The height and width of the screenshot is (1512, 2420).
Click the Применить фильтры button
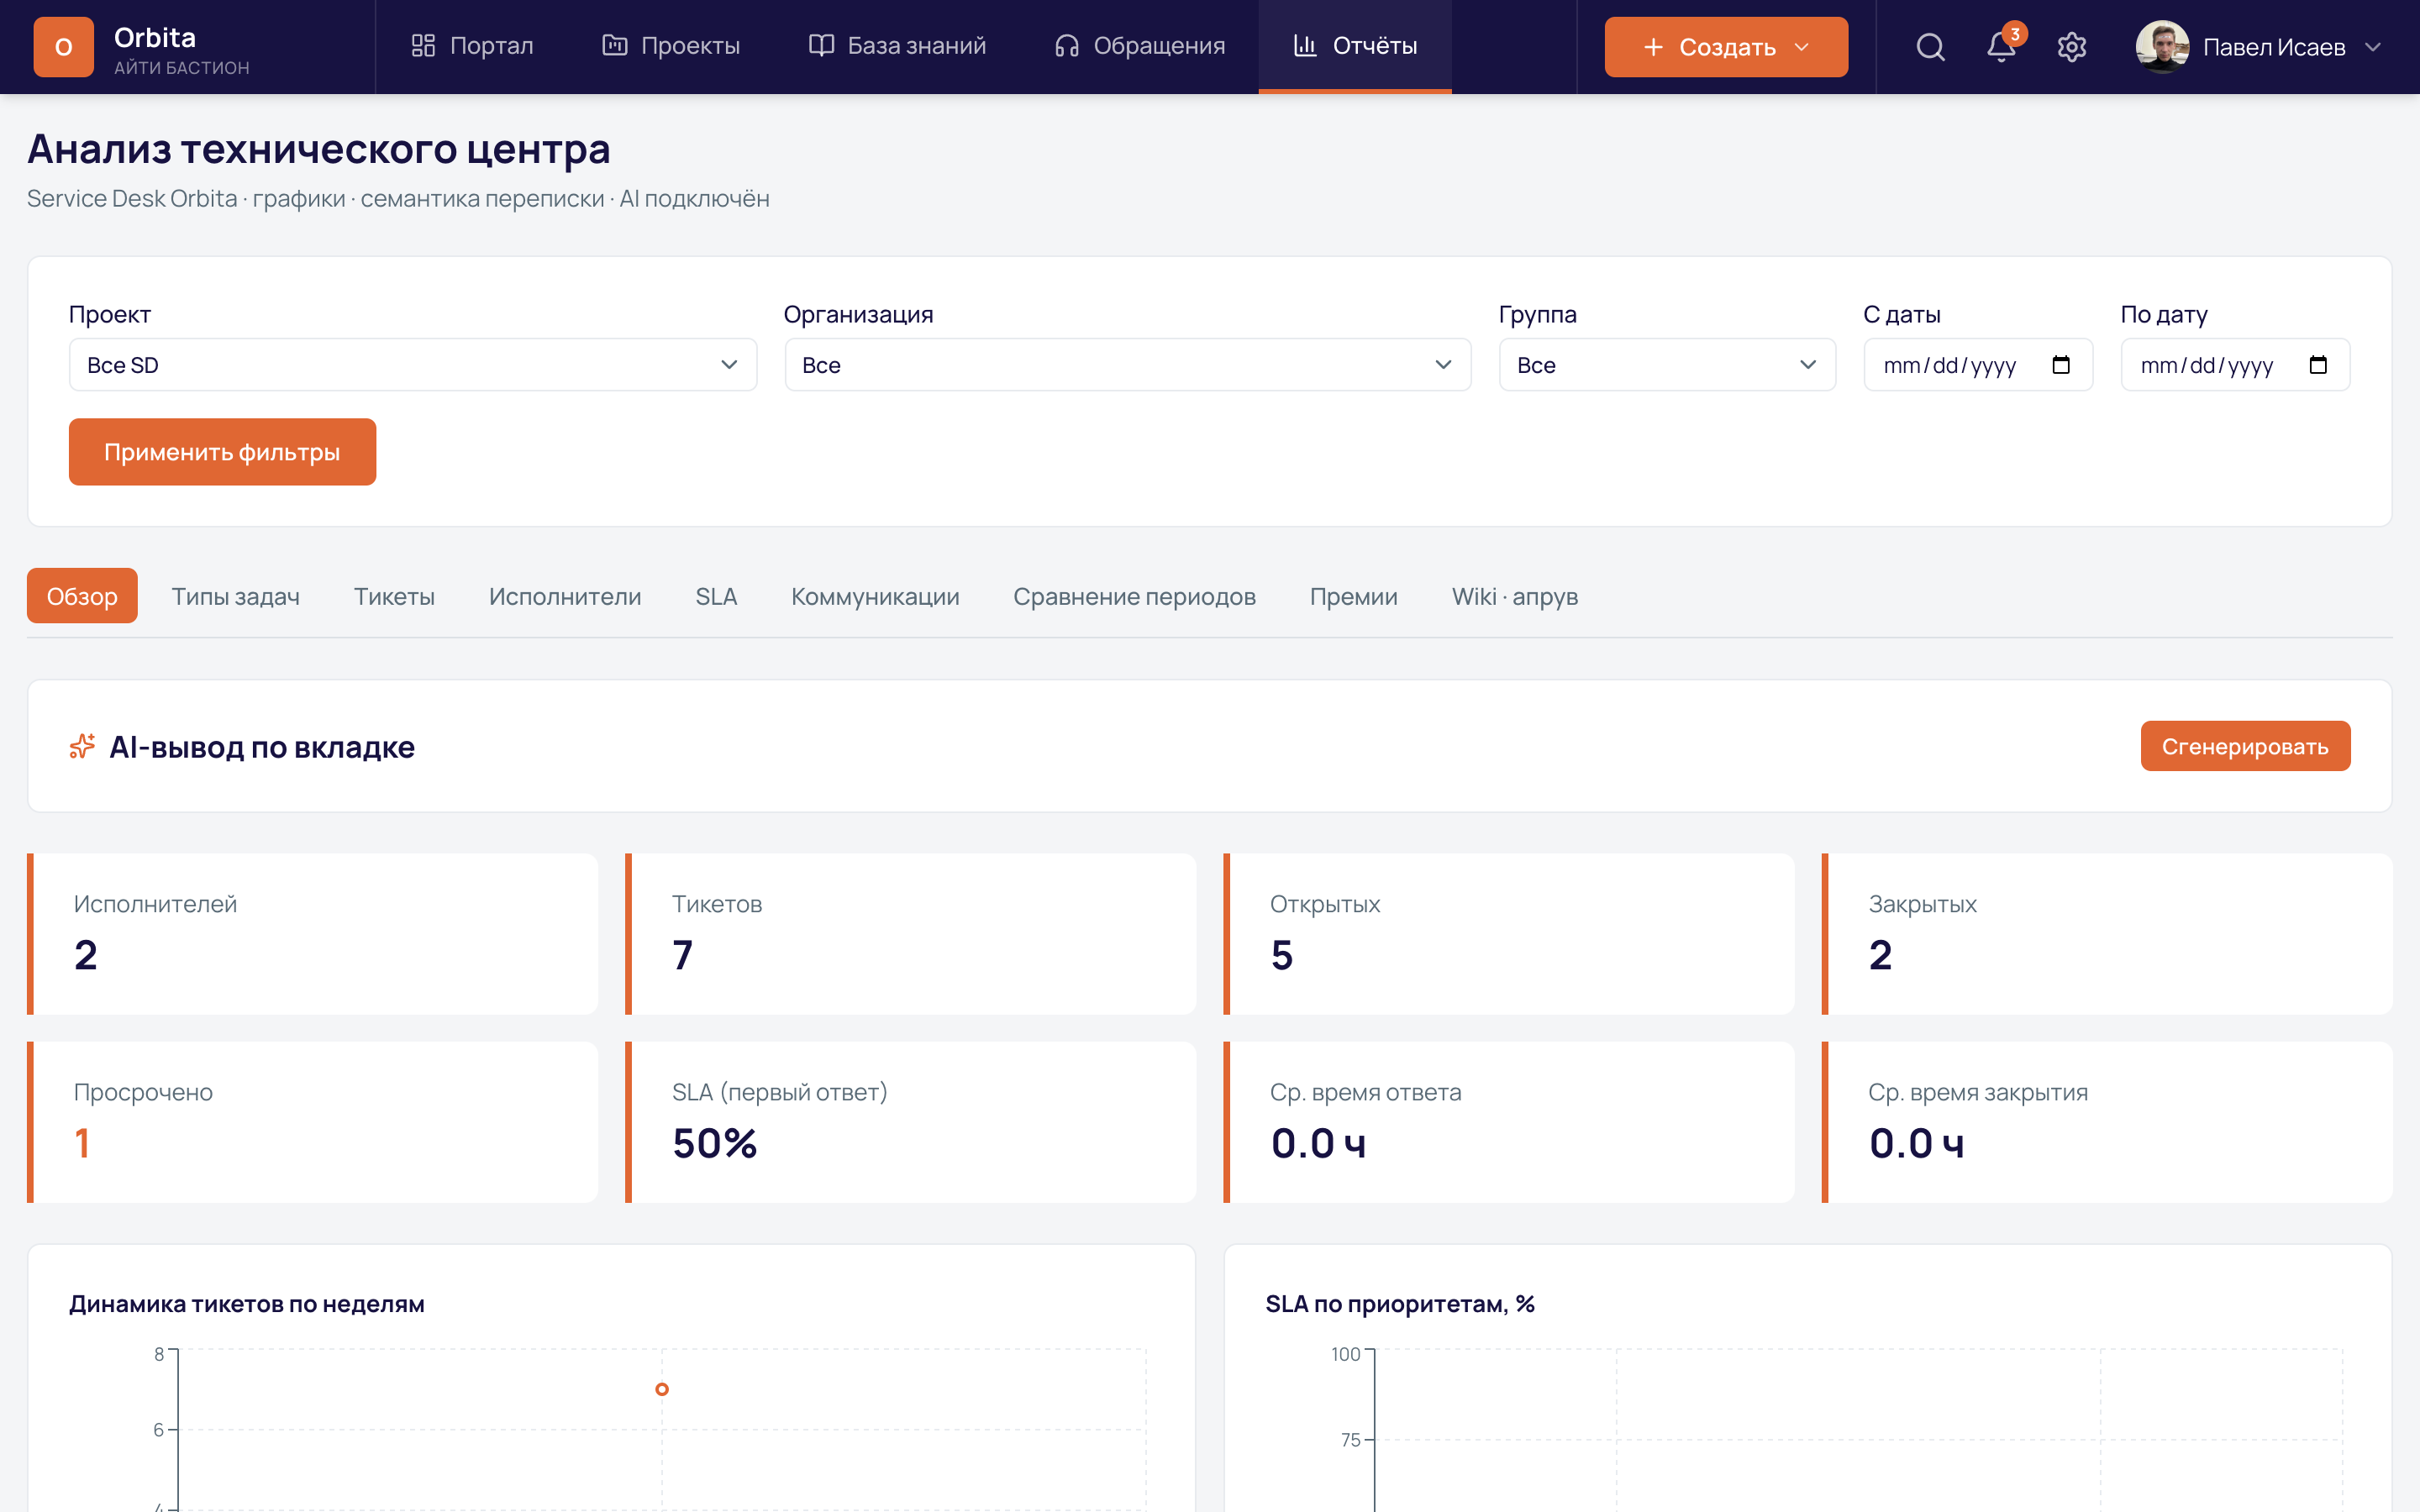coord(222,452)
